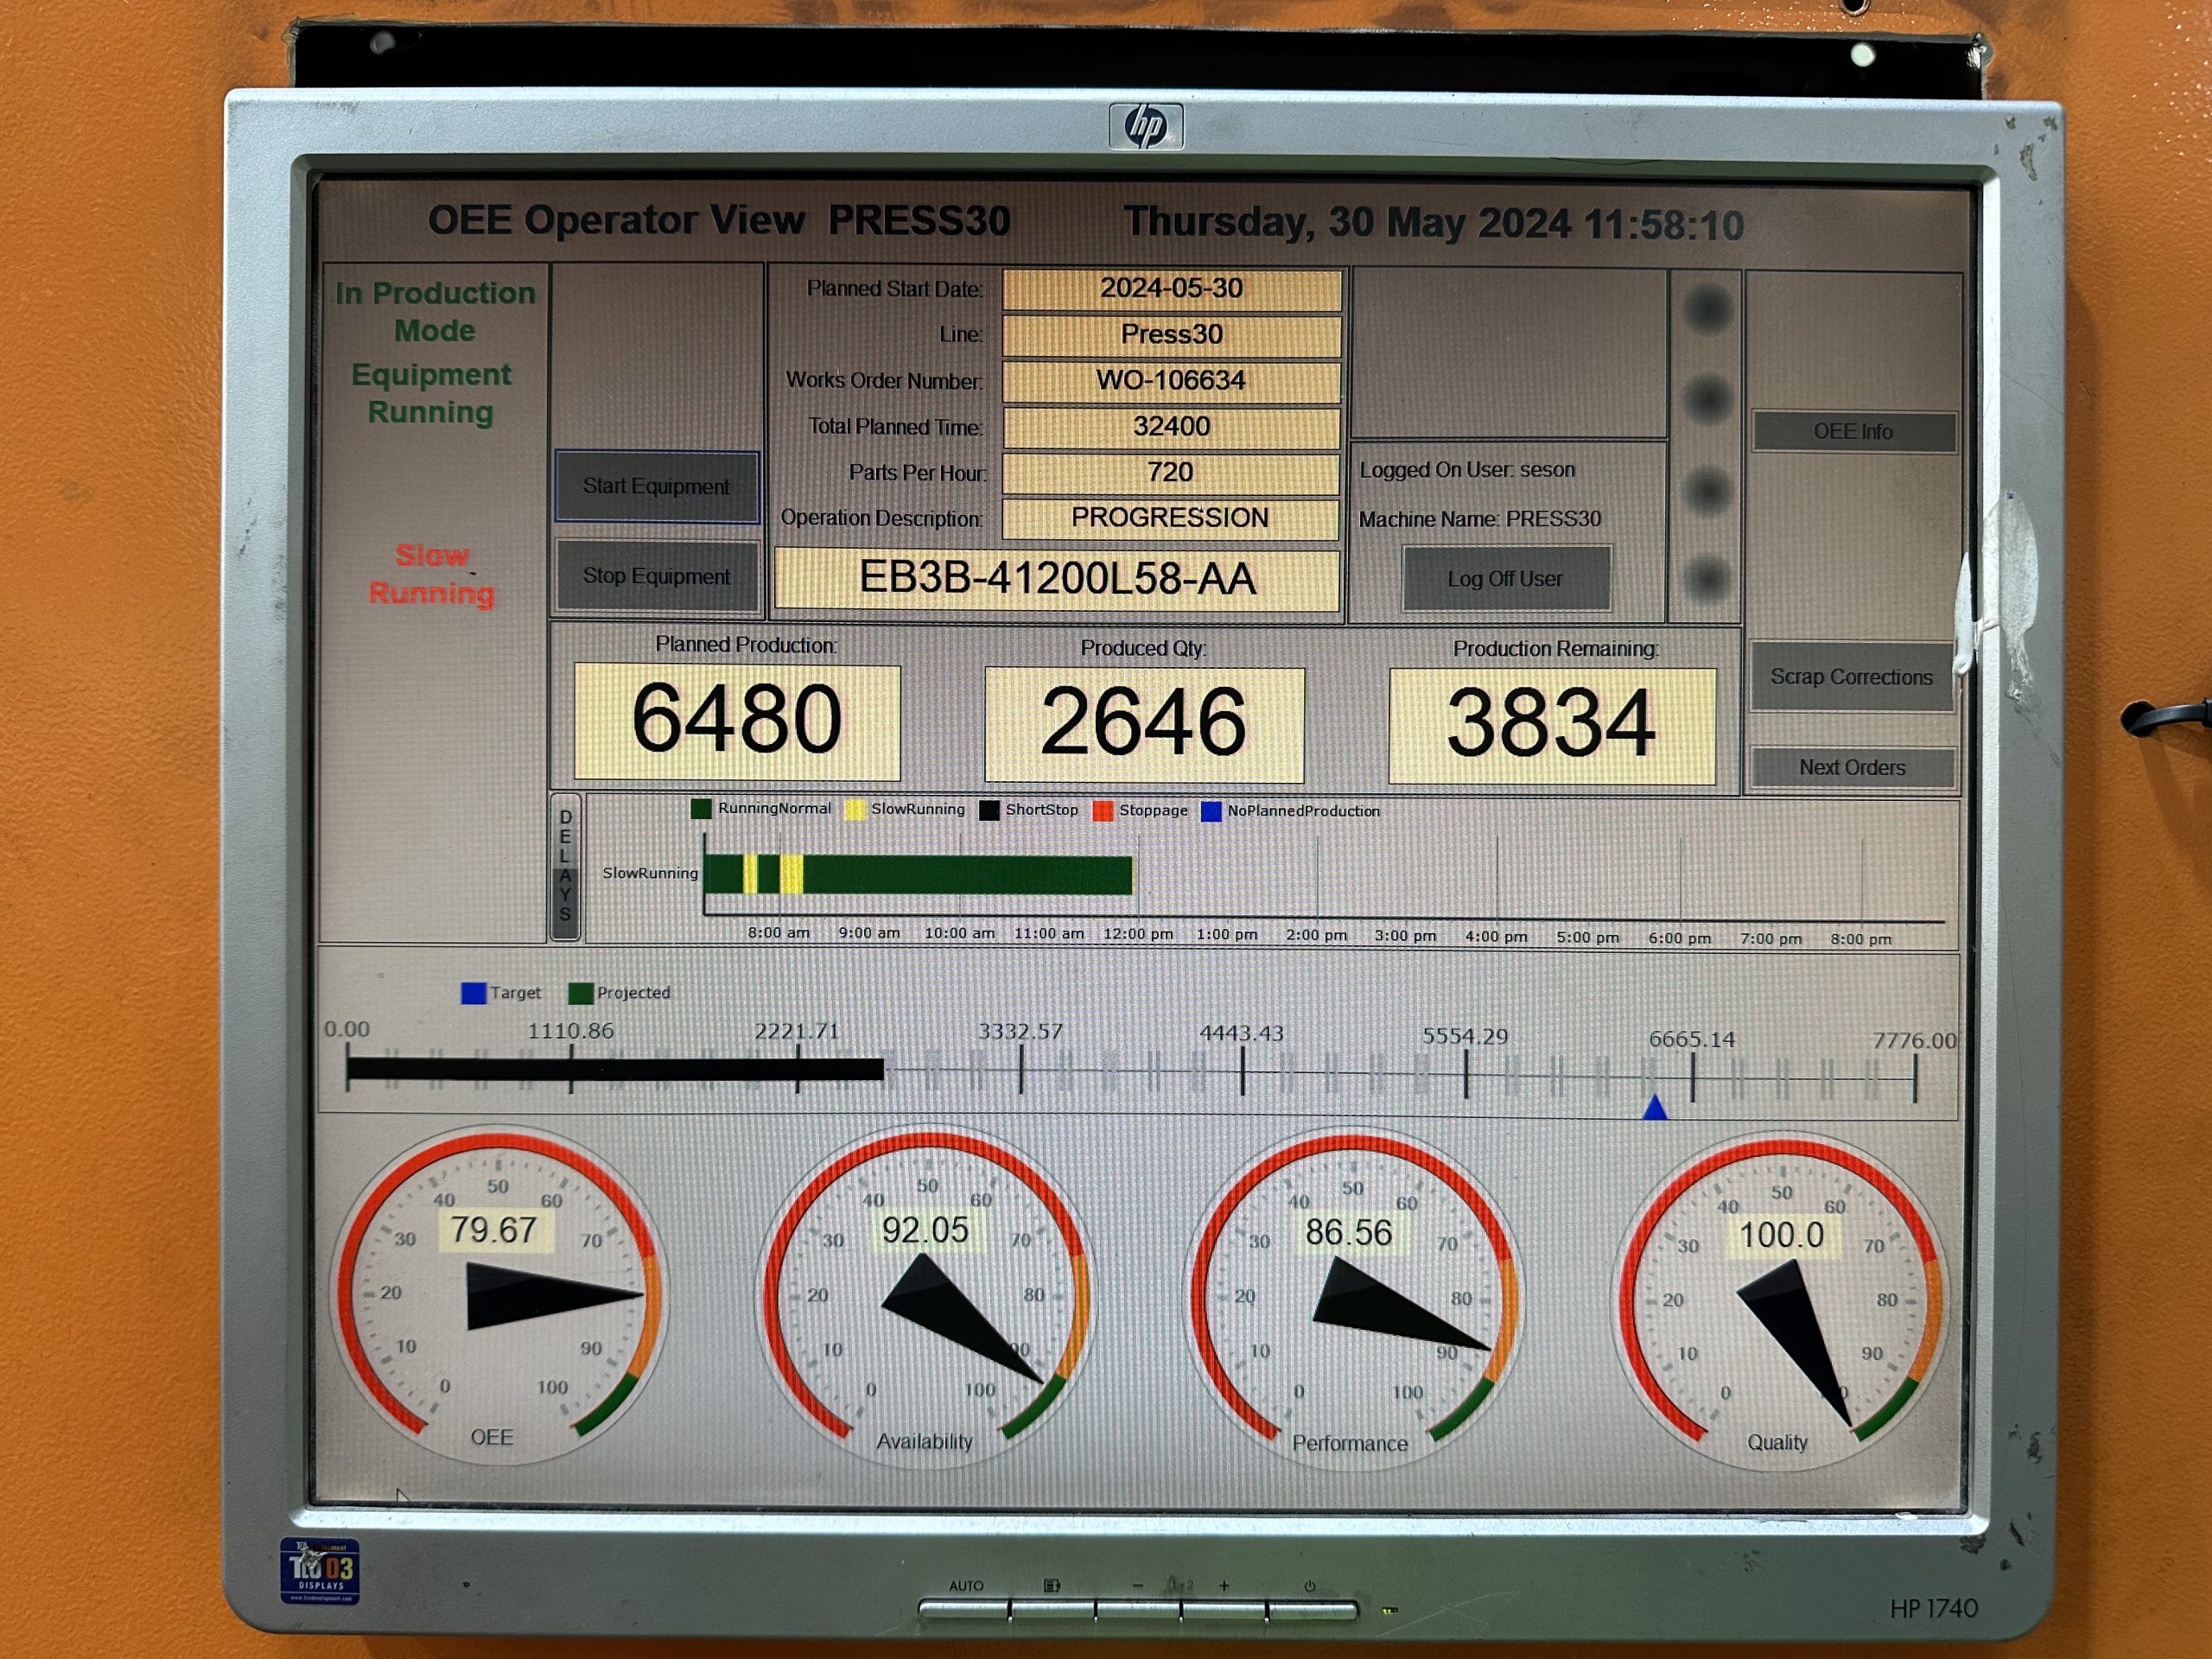2212x1659 pixels.
Task: Click the Performance gauge dial
Action: [x=1352, y=1299]
